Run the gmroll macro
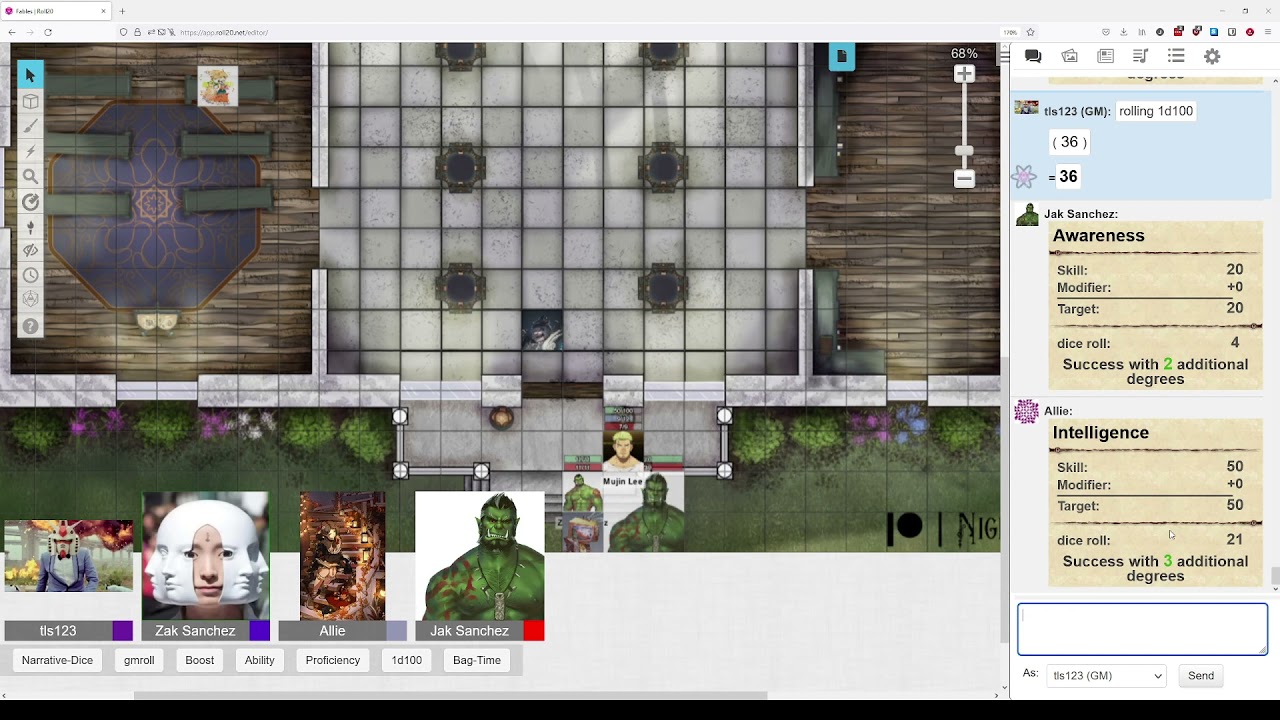This screenshot has height=720, width=1280. tap(139, 660)
